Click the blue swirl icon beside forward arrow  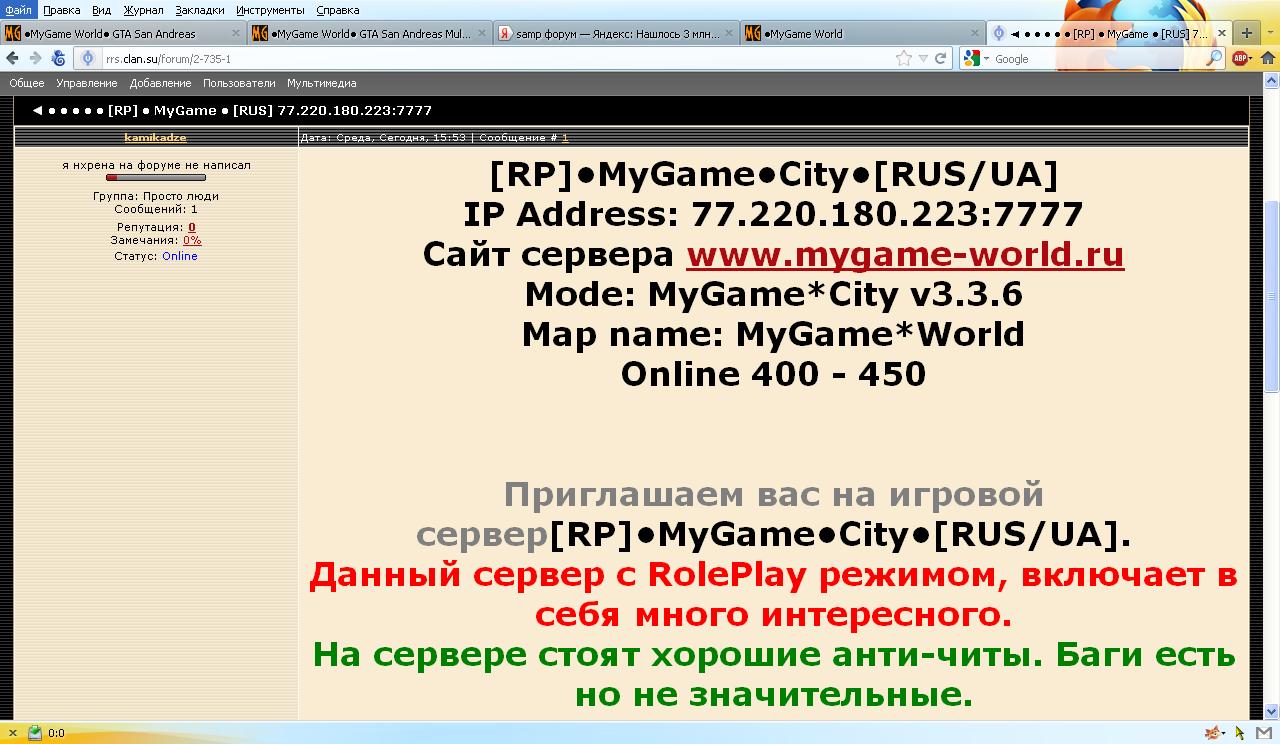point(58,59)
